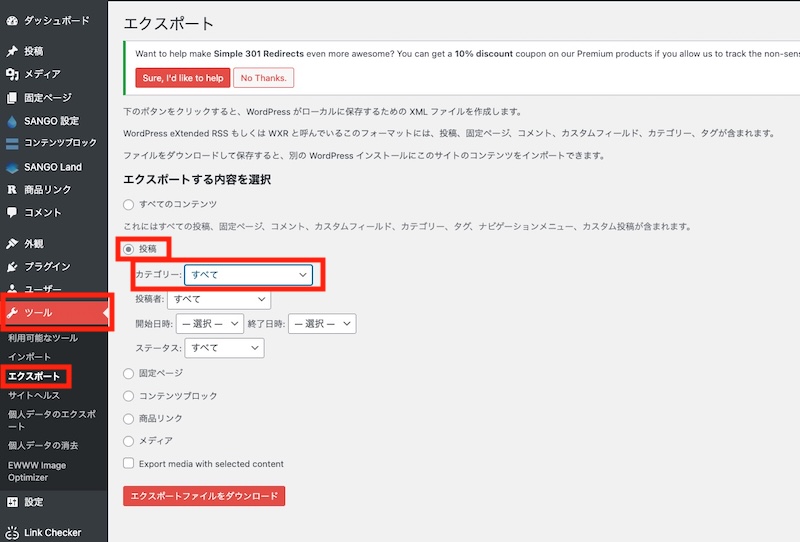Open the ステータス dropdown
Viewport: 800px width, 542px height.
224,348
